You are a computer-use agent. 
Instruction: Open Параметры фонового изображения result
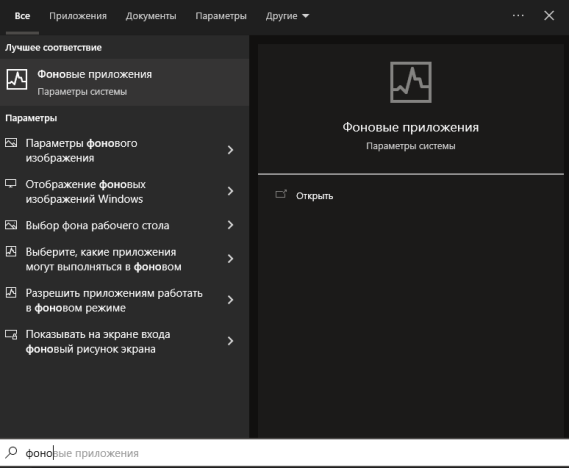tap(124, 150)
